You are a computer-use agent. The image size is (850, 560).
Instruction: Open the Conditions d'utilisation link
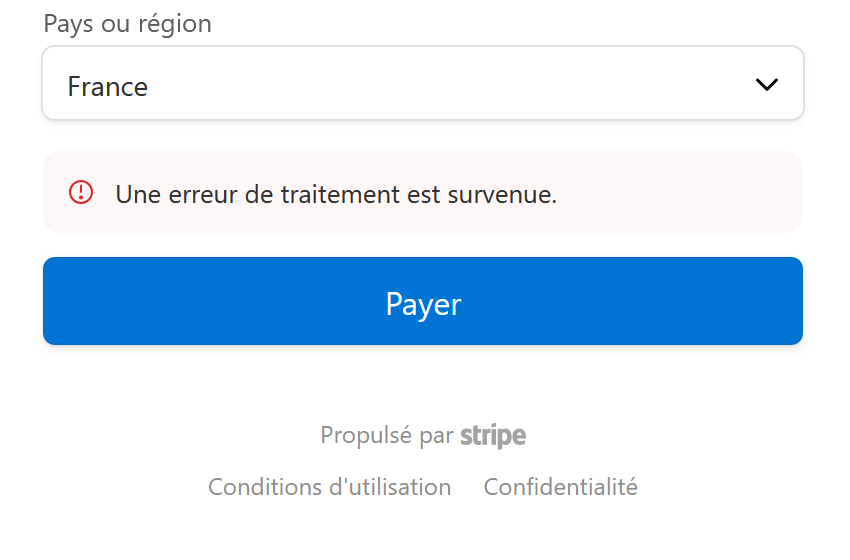point(330,487)
